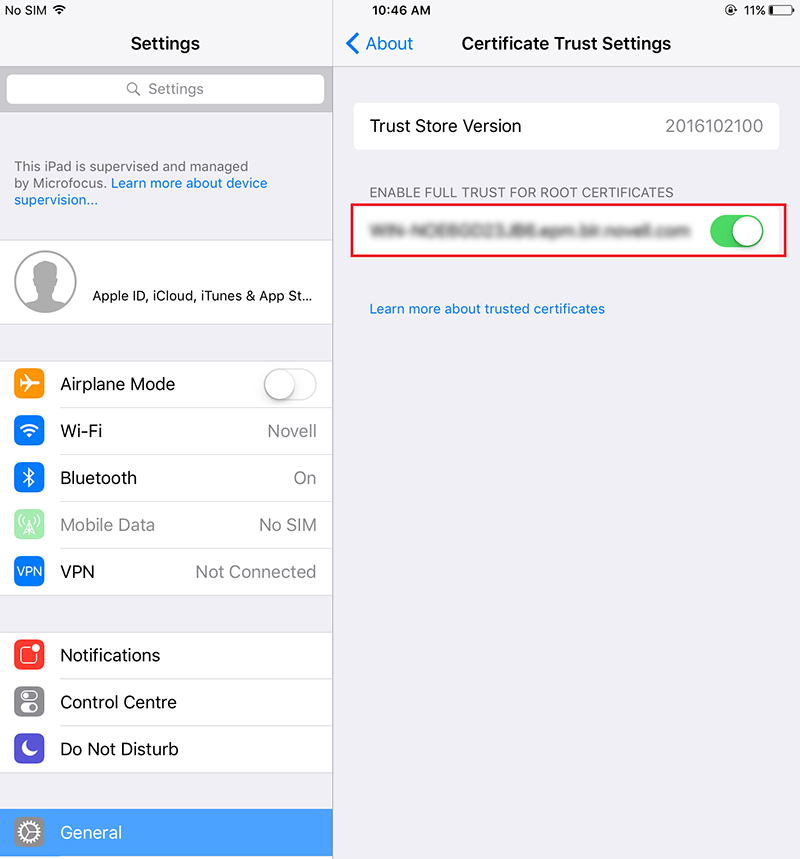Select the Control Centre icon
The image size is (800, 859).
[29, 702]
